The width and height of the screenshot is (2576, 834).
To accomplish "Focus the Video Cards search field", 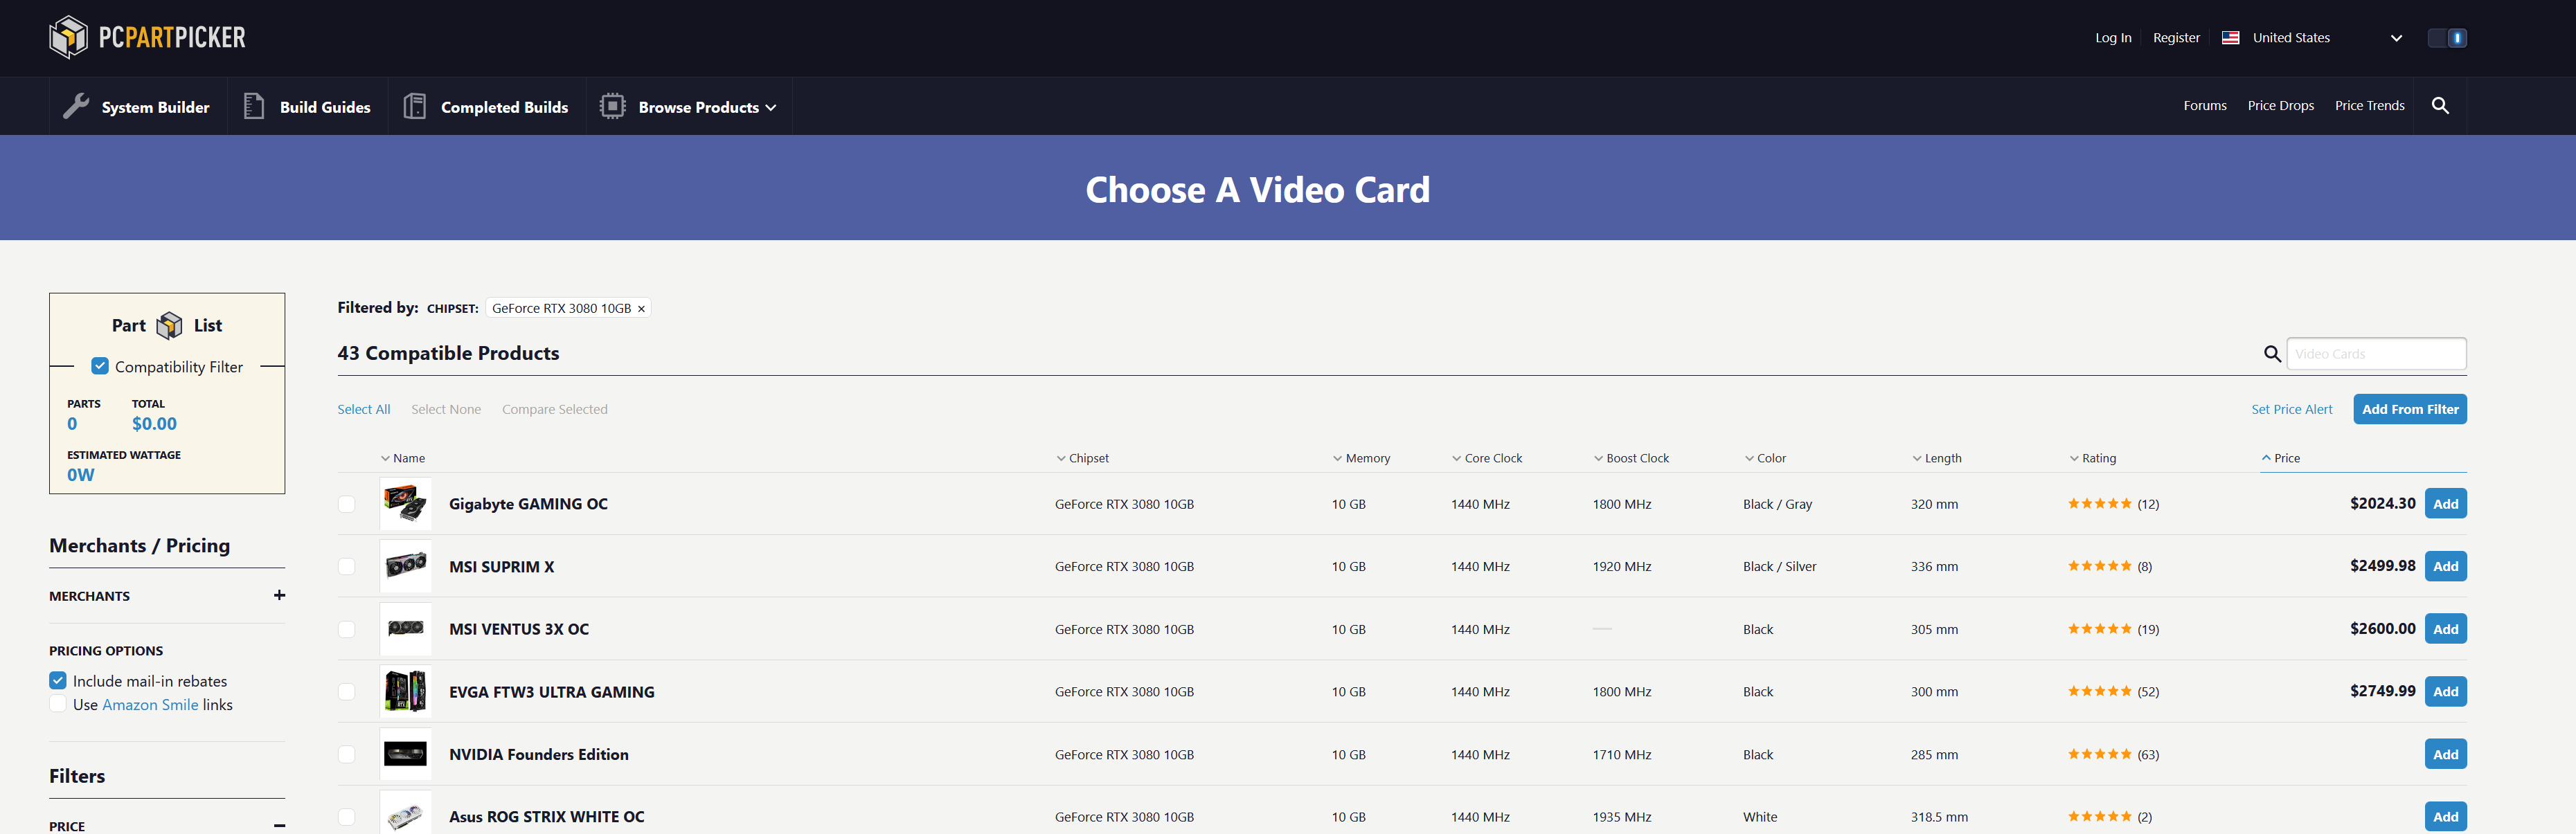I will [x=2375, y=354].
